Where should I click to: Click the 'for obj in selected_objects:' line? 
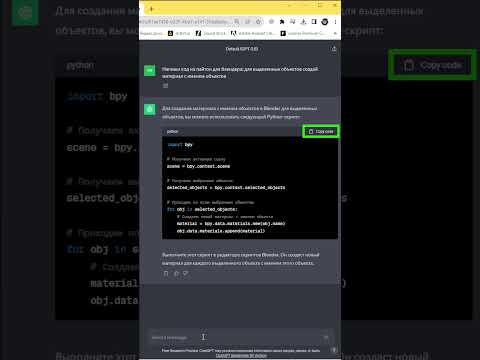(202, 209)
